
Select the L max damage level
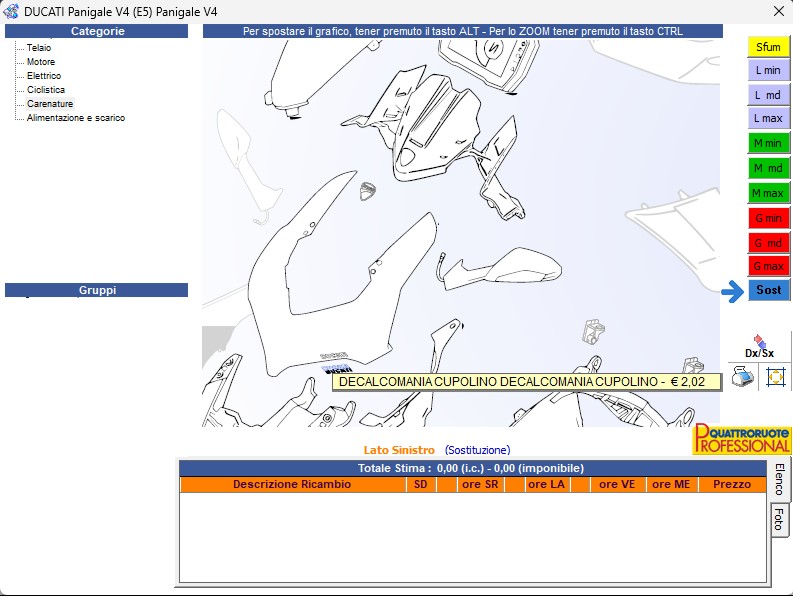[x=768, y=118]
